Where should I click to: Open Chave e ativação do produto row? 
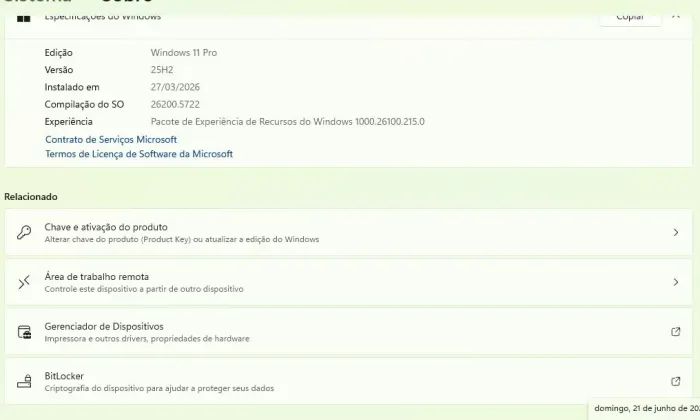348,232
